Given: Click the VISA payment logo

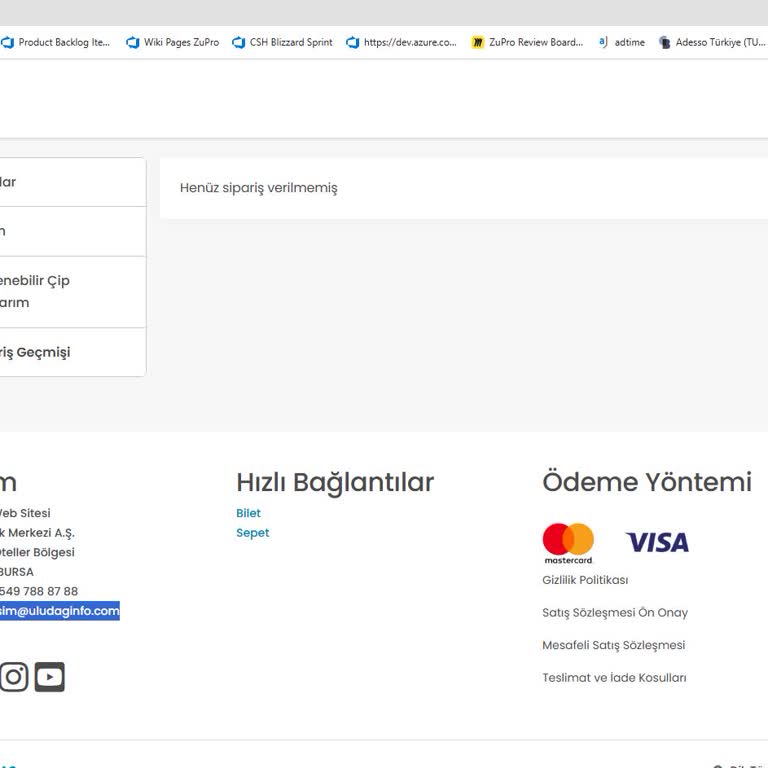Looking at the screenshot, I should tap(657, 543).
